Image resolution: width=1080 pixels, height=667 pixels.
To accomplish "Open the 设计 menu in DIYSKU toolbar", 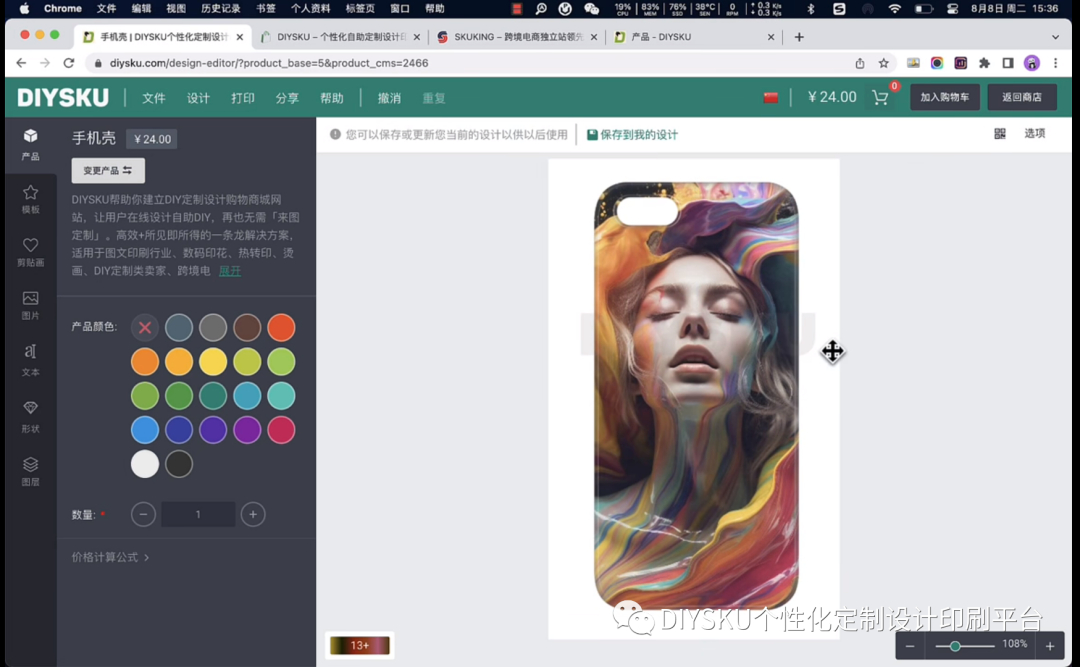I will pos(198,98).
